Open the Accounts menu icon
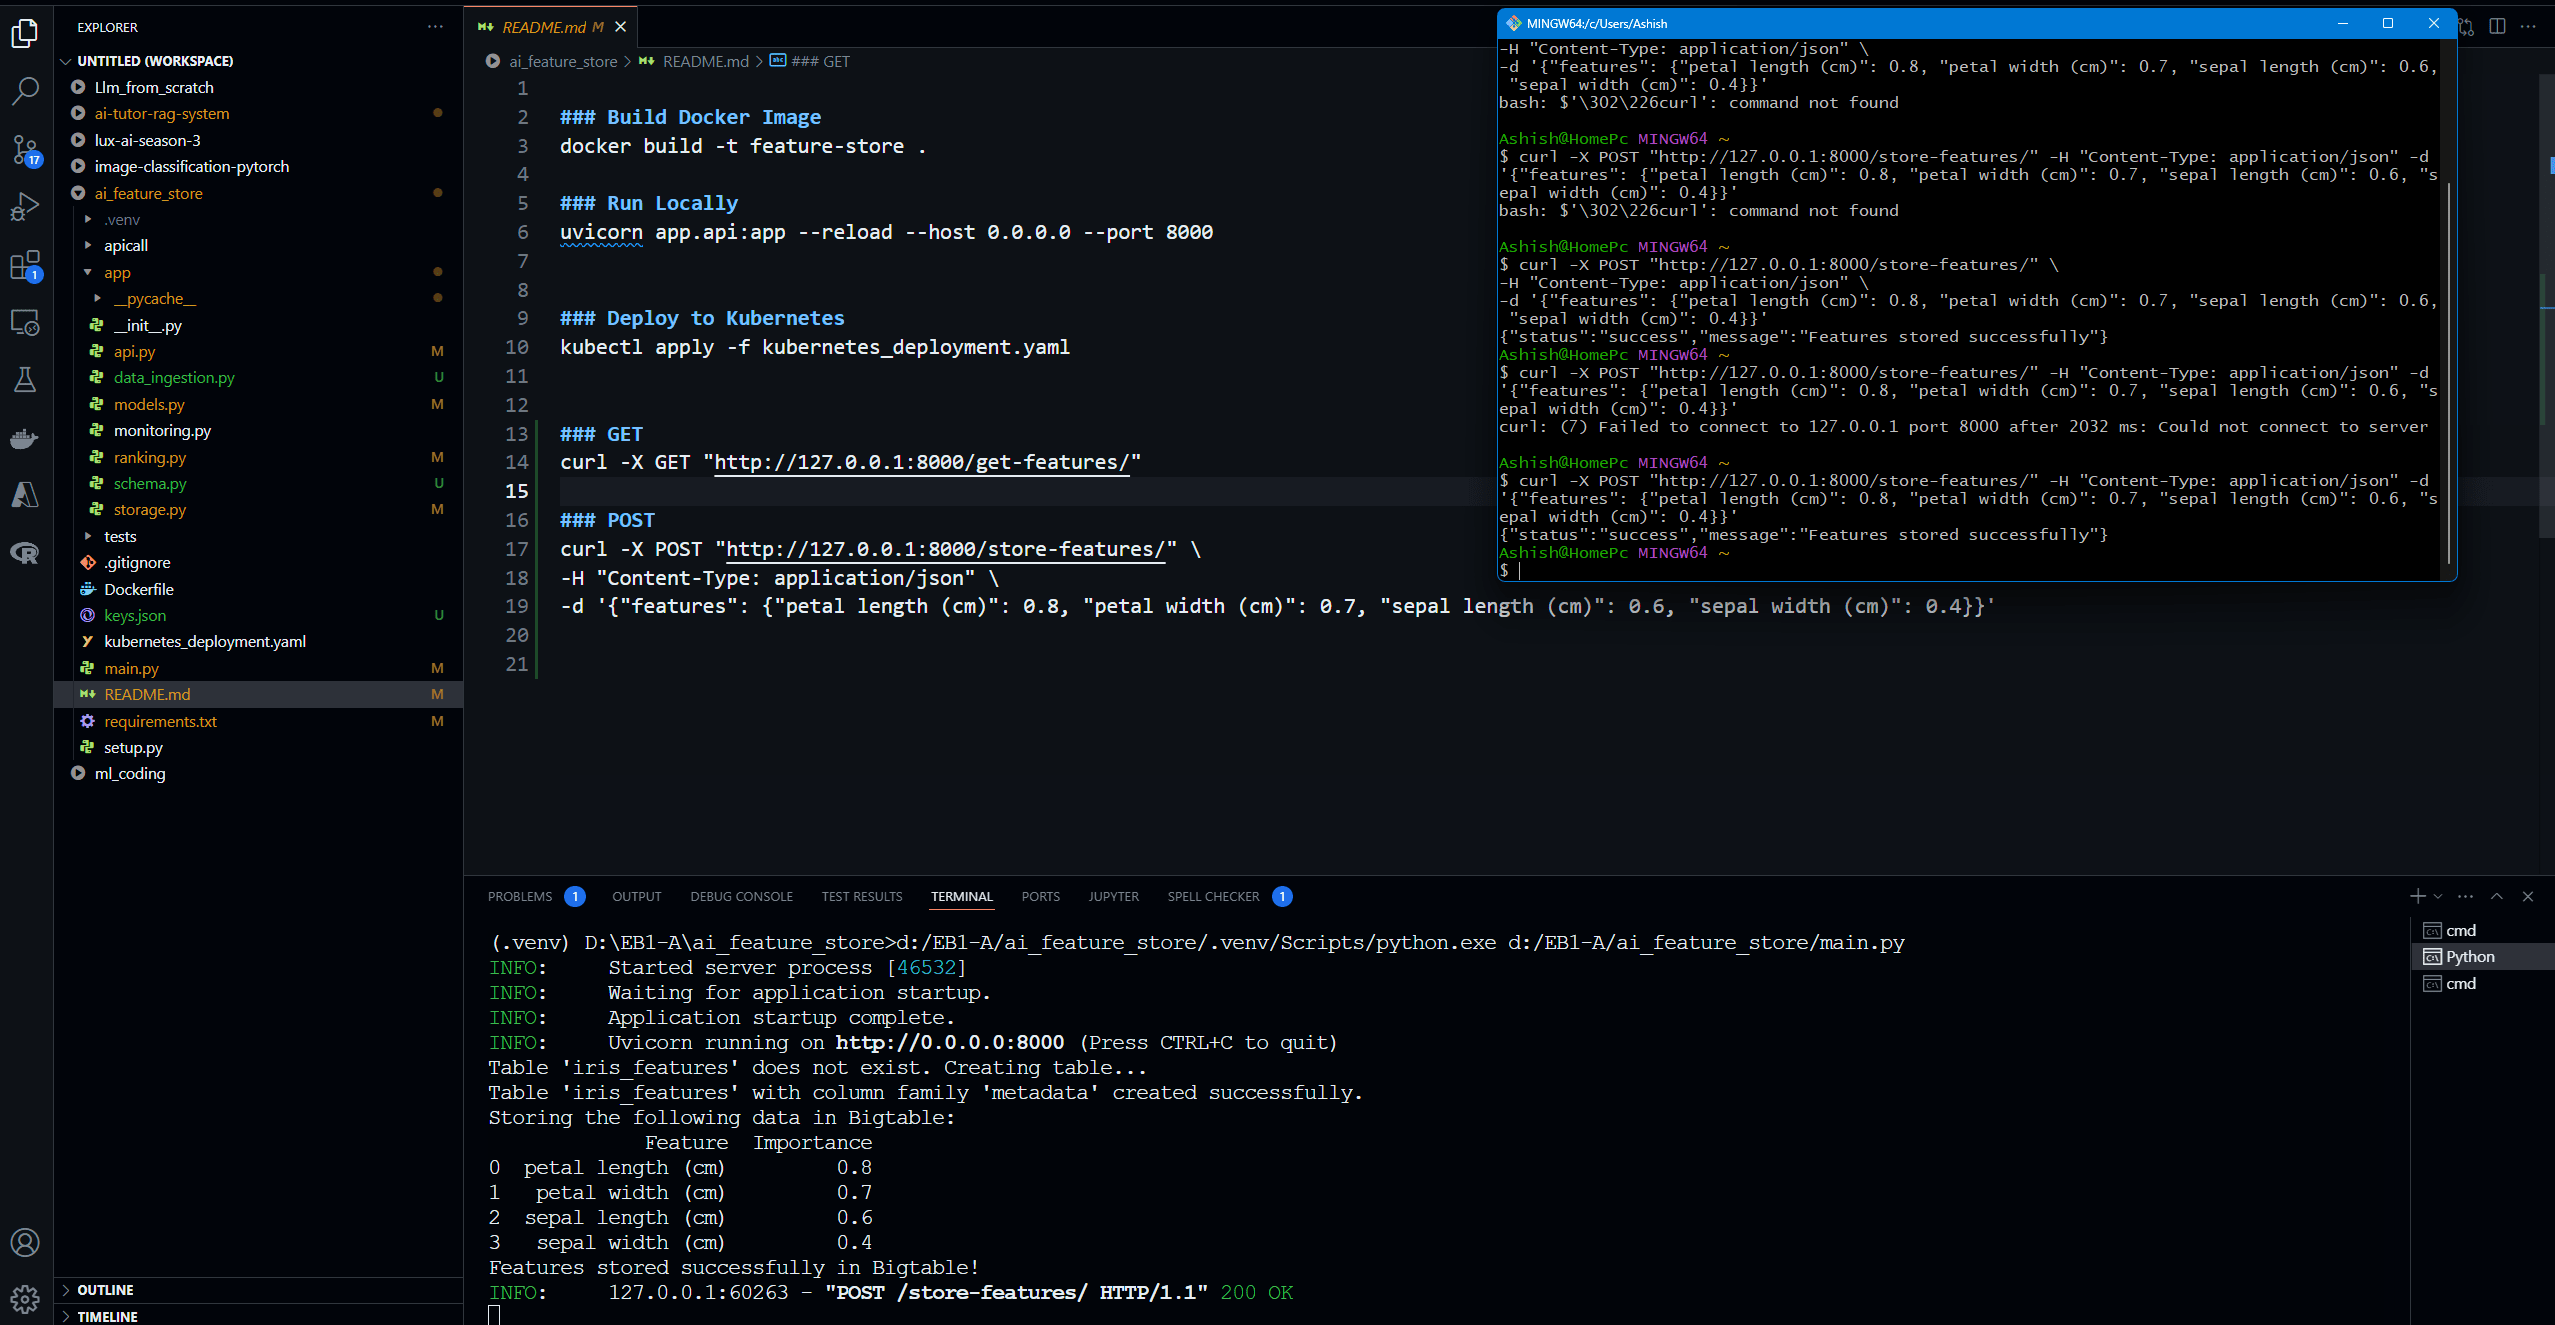 click(25, 1242)
